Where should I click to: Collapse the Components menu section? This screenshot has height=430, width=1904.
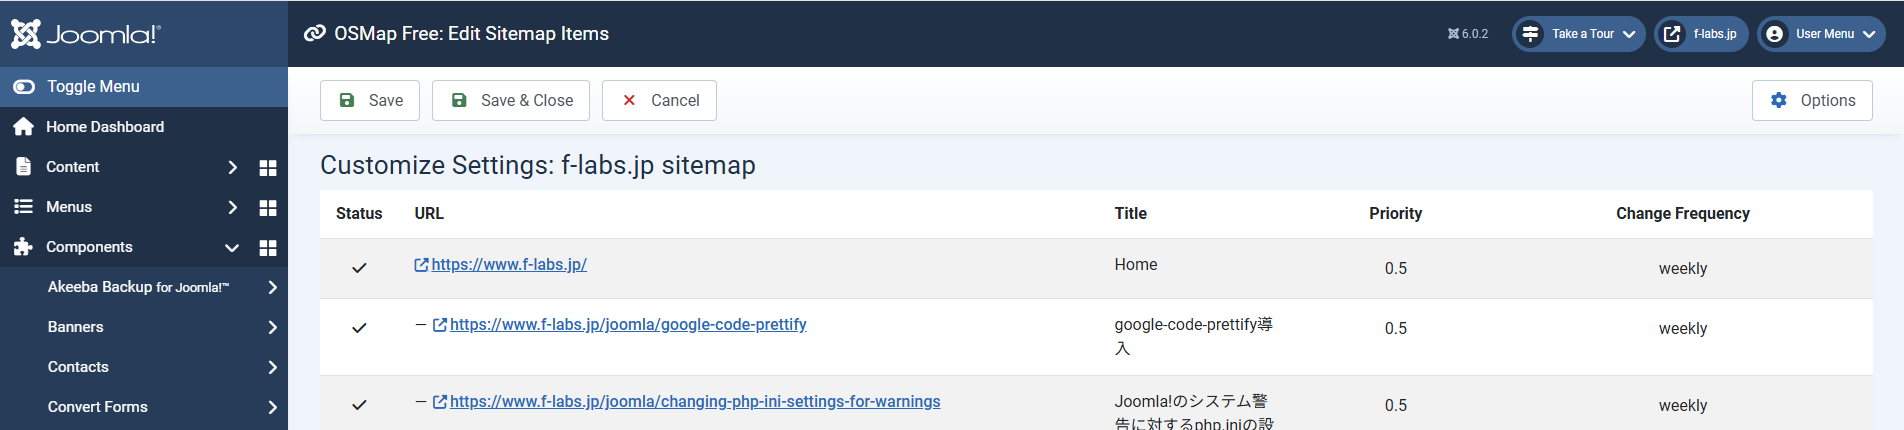click(231, 248)
